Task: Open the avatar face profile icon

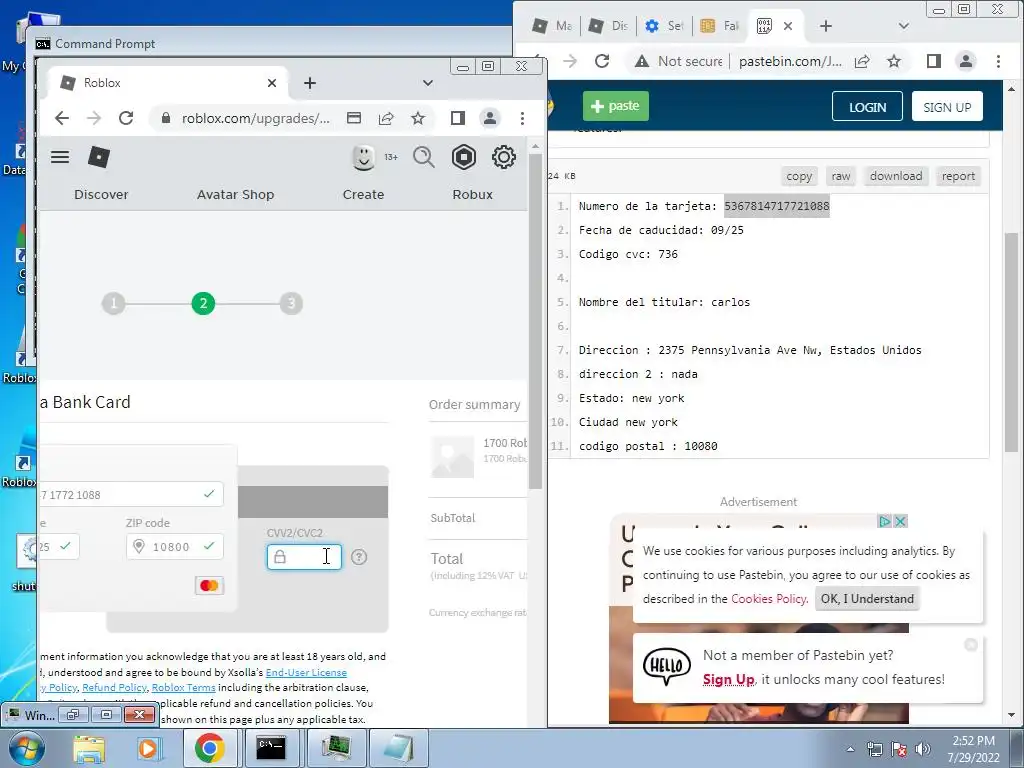Action: (364, 157)
